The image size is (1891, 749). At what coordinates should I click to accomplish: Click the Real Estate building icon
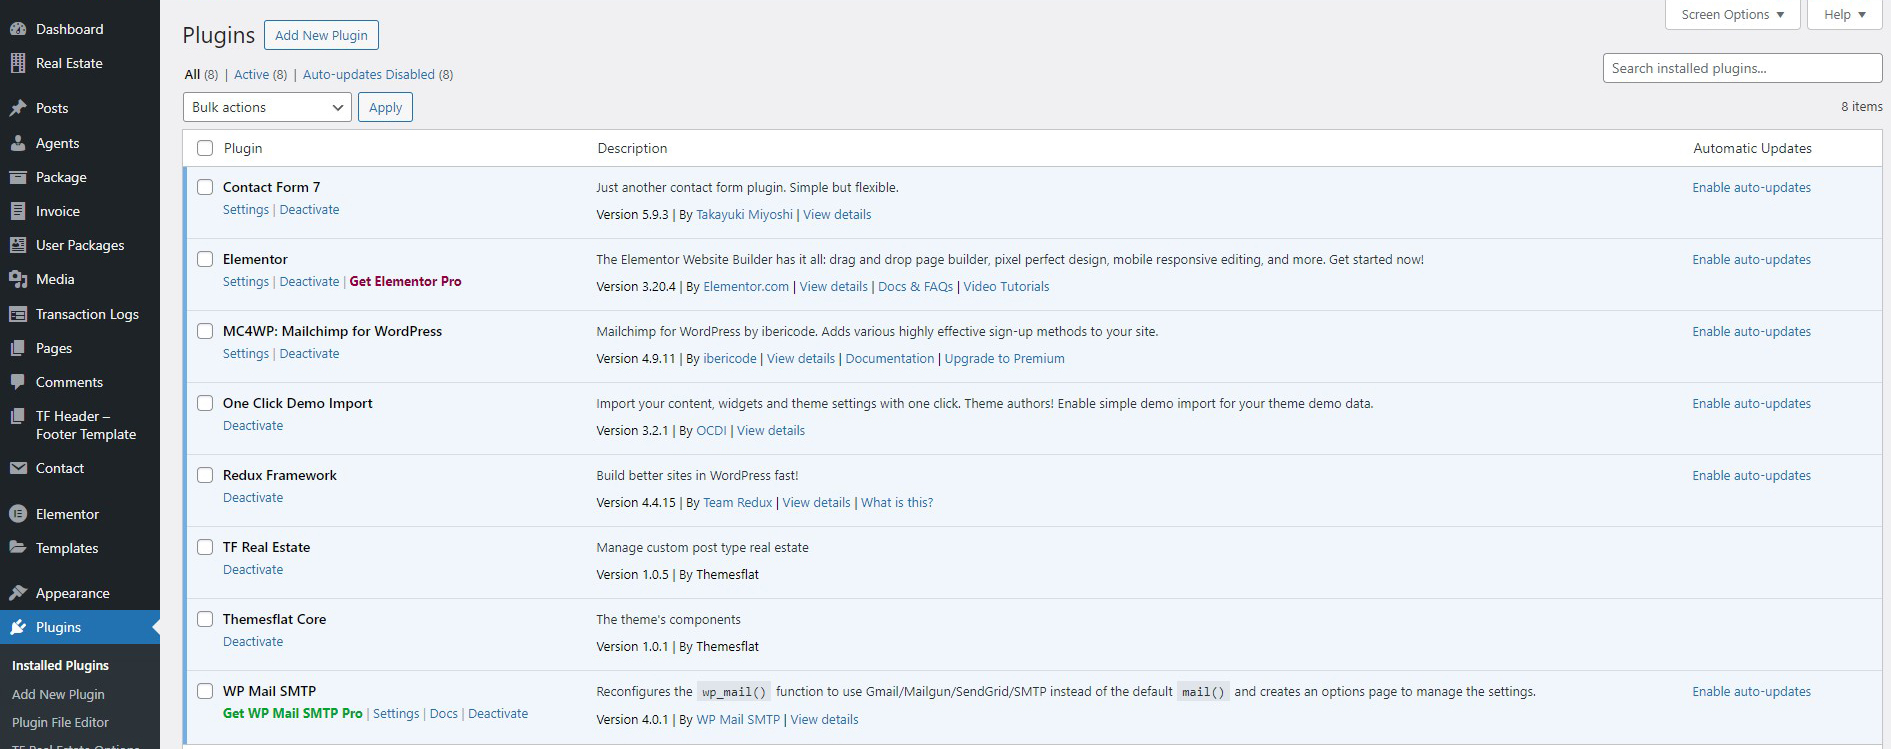(17, 63)
